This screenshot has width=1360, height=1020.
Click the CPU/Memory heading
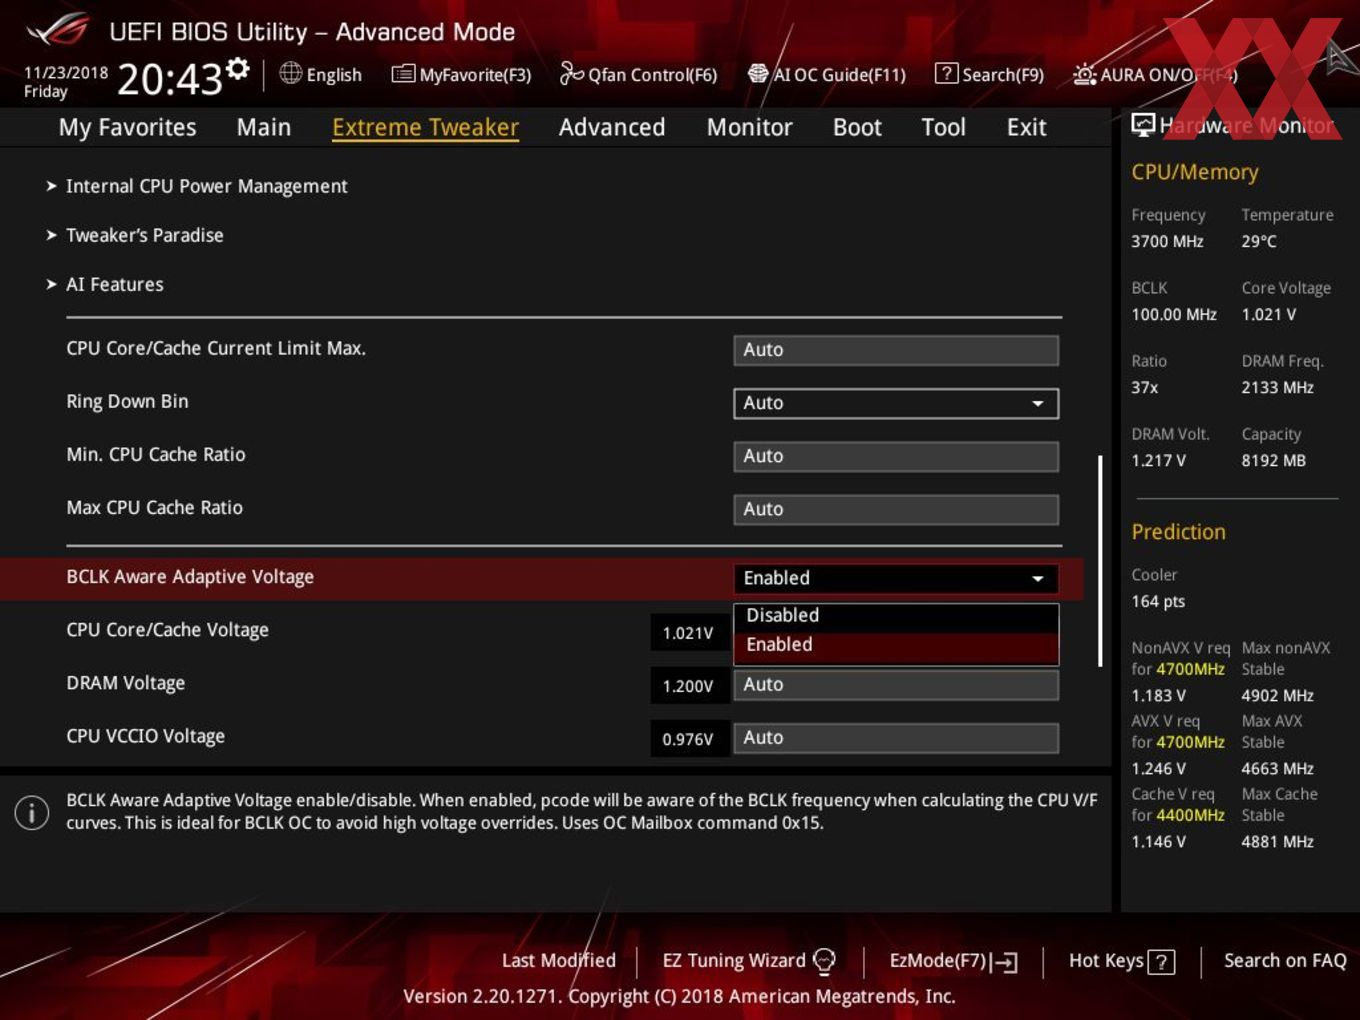tap(1195, 172)
